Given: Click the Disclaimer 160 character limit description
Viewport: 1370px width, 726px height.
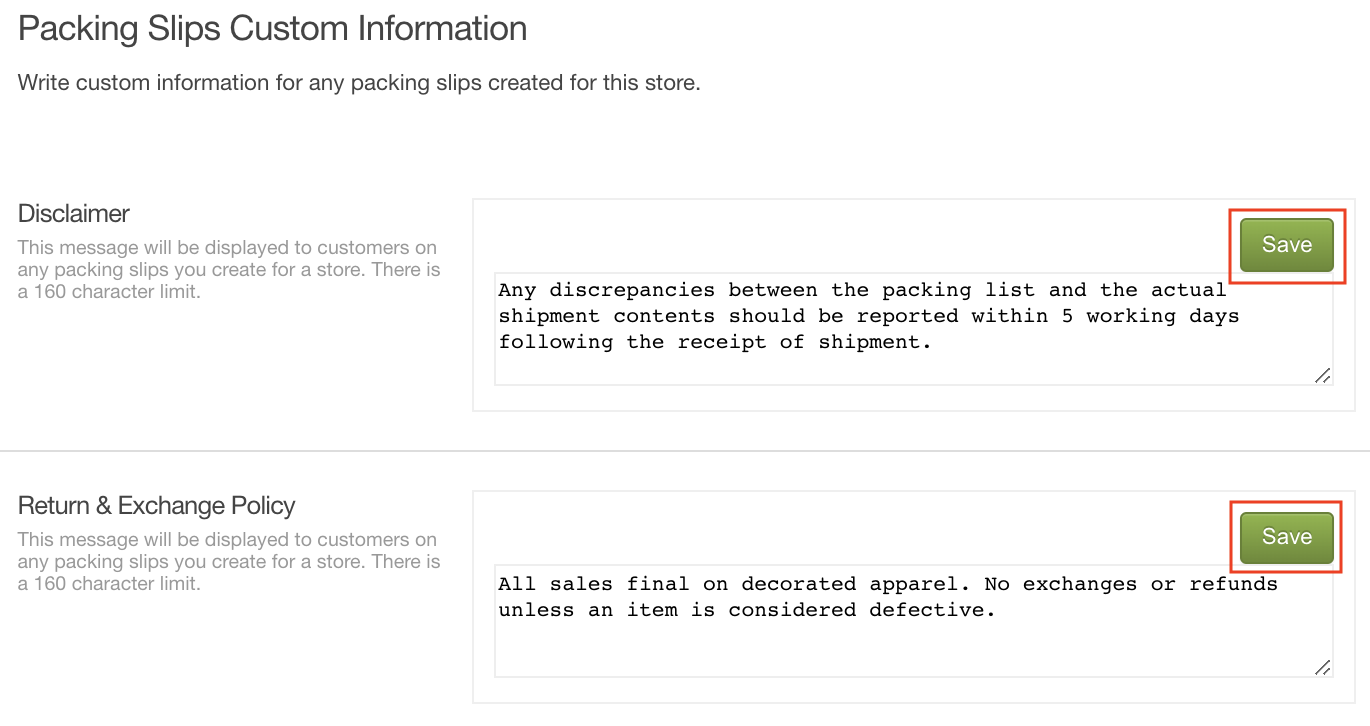Looking at the screenshot, I should point(229,270).
